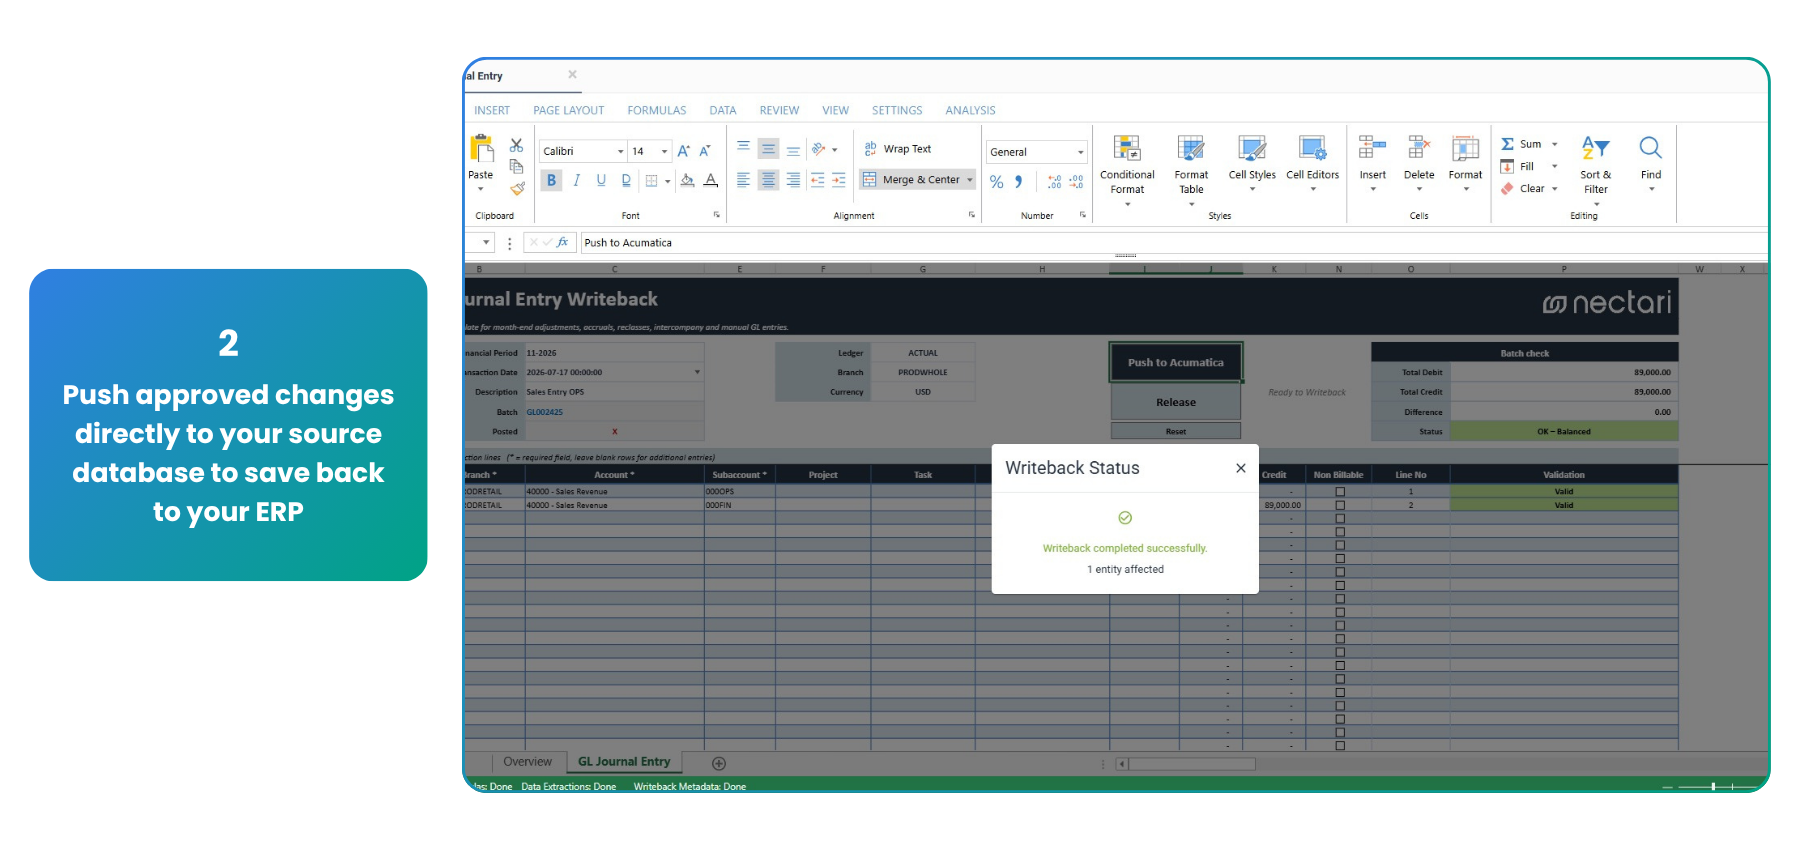This screenshot has width=1800, height=850.
Task: Switch to the Overview sheet tab
Action: (x=527, y=762)
